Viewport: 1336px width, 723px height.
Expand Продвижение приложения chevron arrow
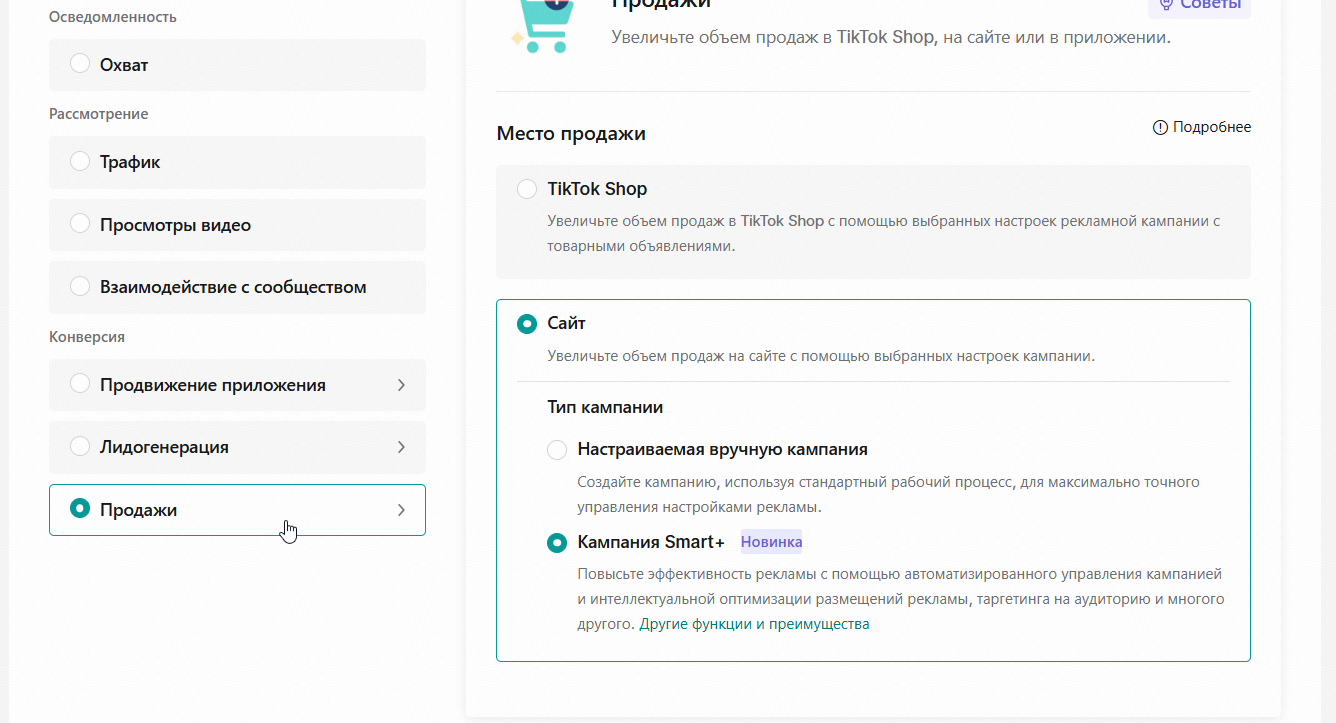click(x=401, y=385)
